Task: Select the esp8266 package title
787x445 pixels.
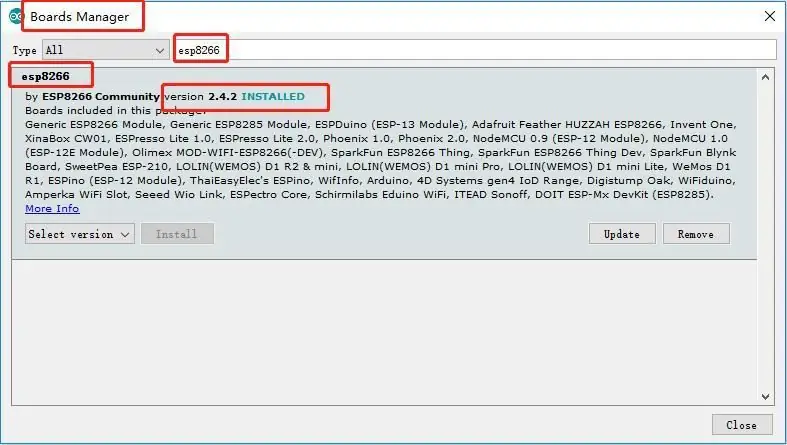Action: (x=46, y=76)
